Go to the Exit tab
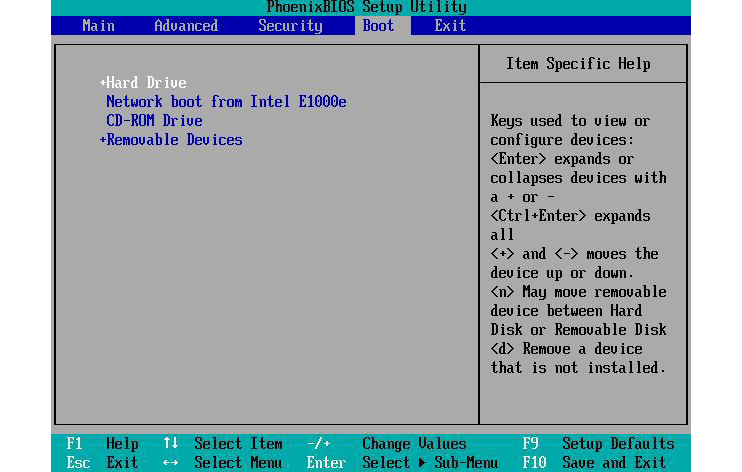 coord(450,26)
